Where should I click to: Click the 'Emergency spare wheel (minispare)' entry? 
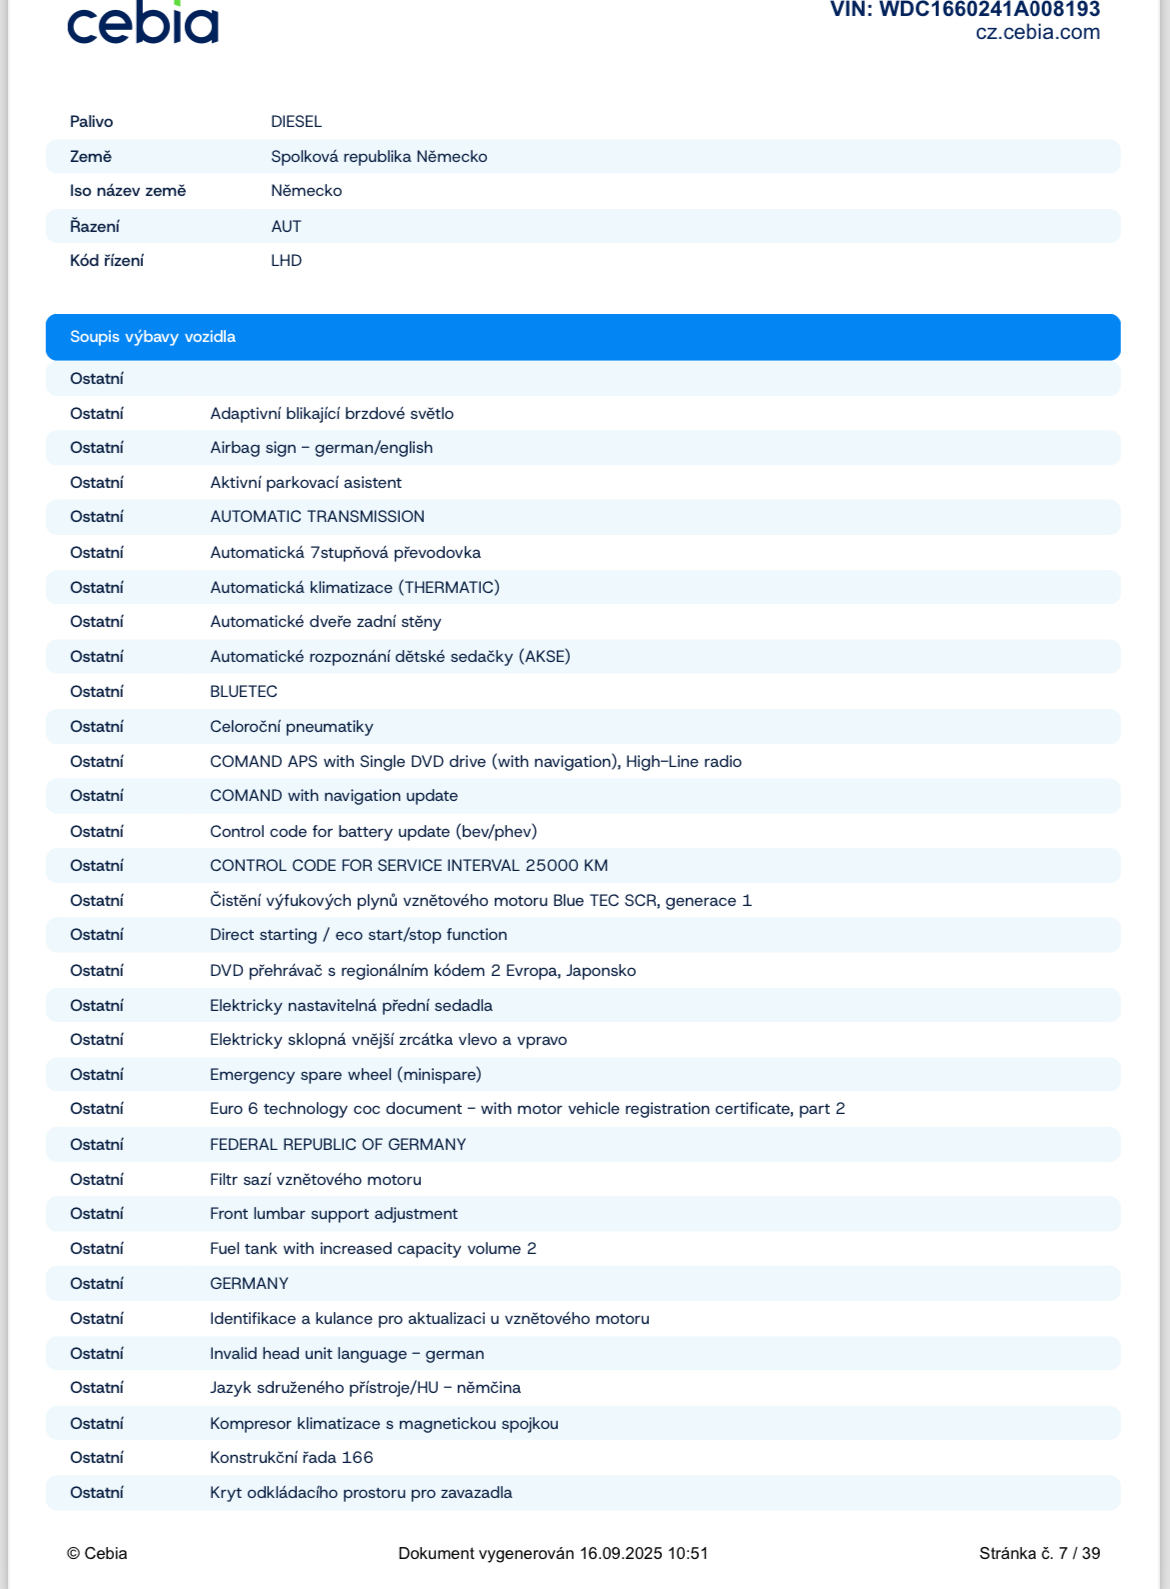[x=345, y=1075]
